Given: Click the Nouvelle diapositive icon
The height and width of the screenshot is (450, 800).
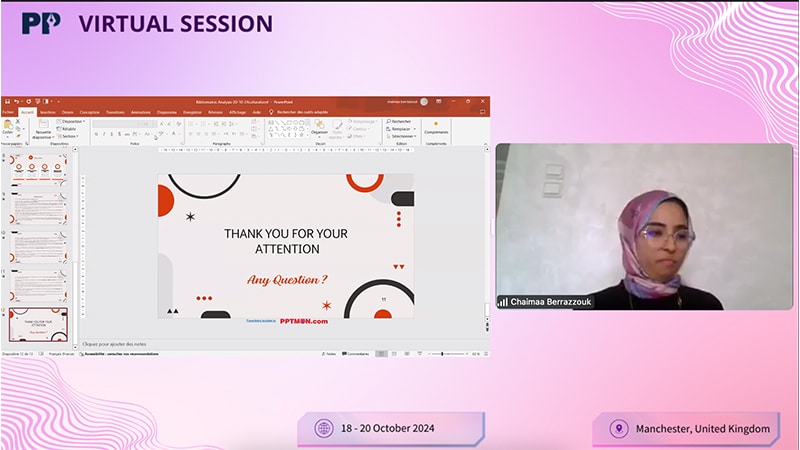Looking at the screenshot, I should [x=43, y=125].
